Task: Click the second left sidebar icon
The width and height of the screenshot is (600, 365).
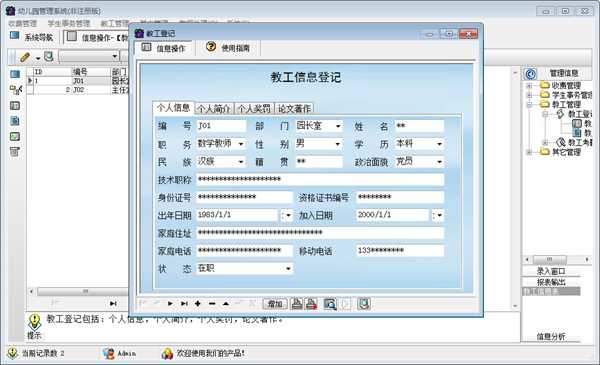Action: click(x=15, y=90)
